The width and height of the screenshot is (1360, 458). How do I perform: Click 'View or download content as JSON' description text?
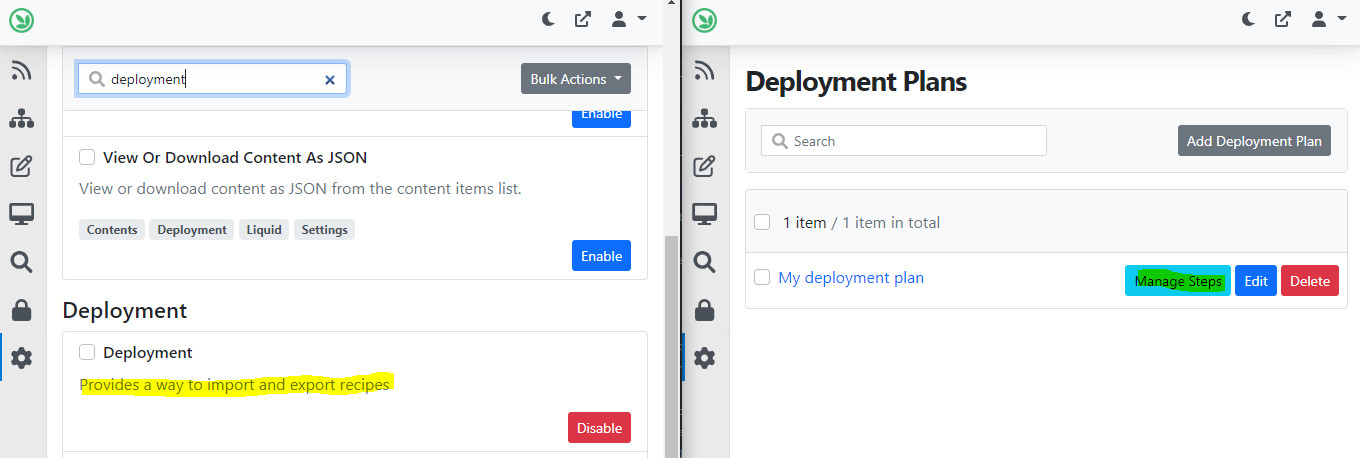point(300,188)
